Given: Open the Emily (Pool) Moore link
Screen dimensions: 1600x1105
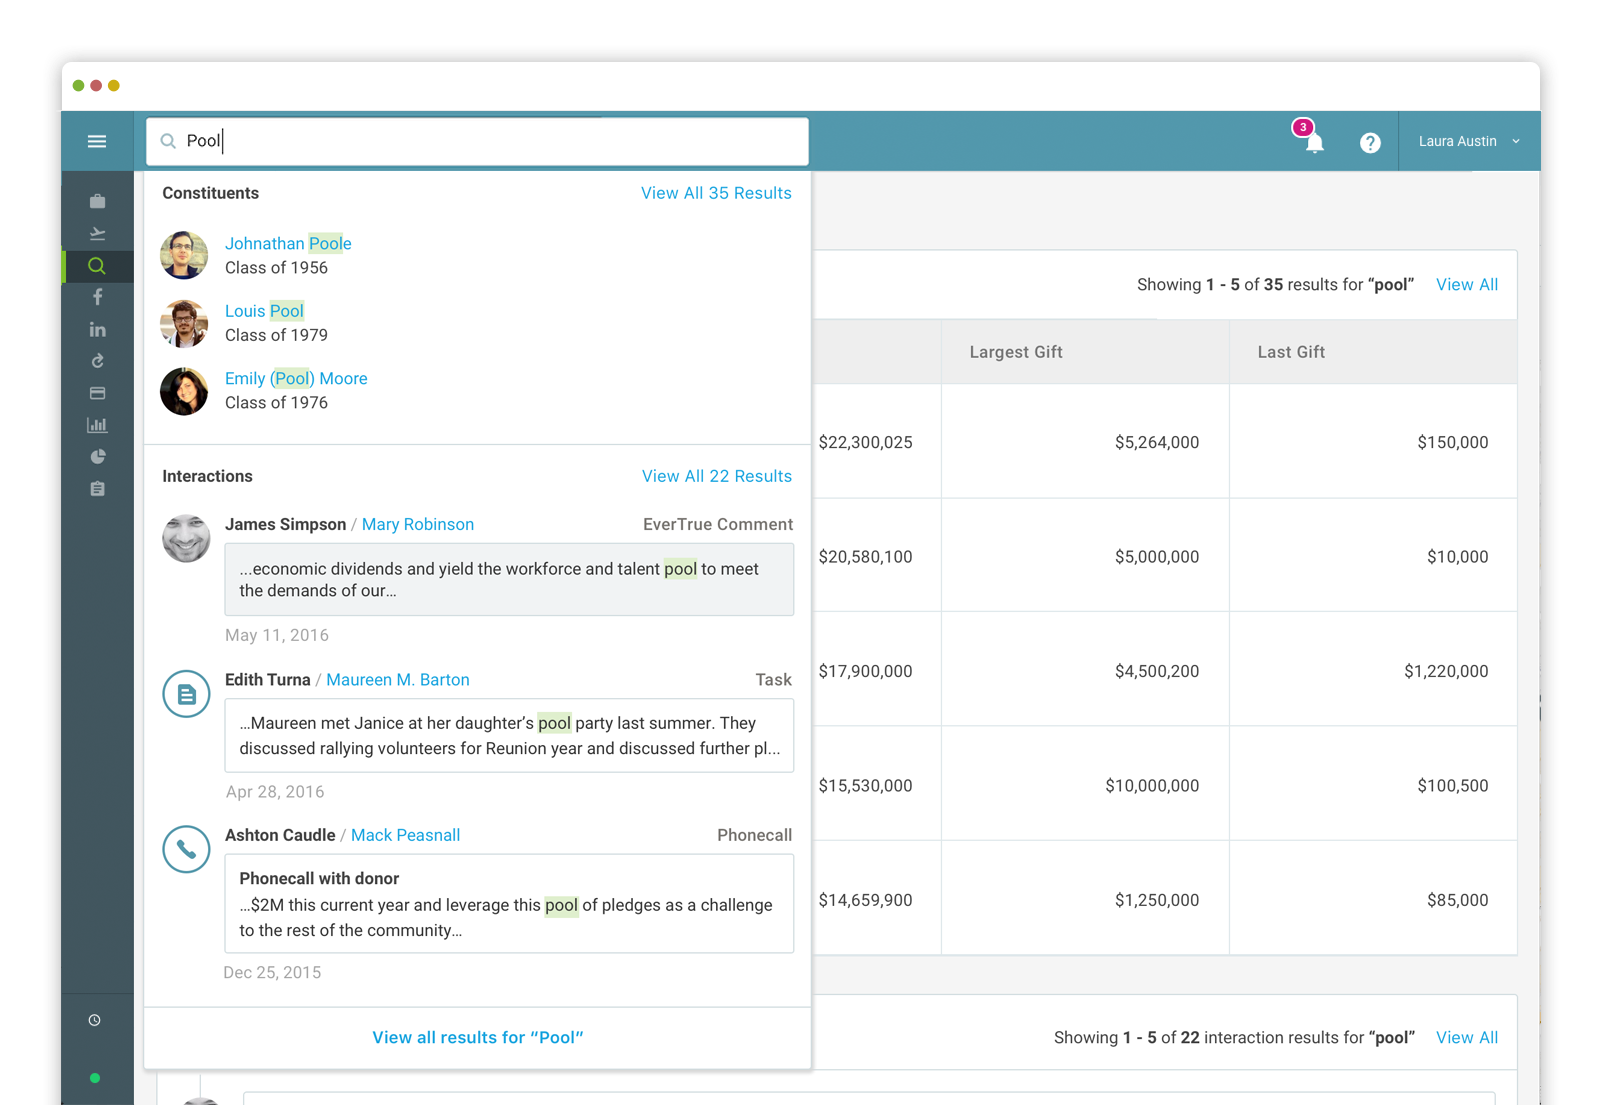Looking at the screenshot, I should pos(296,378).
